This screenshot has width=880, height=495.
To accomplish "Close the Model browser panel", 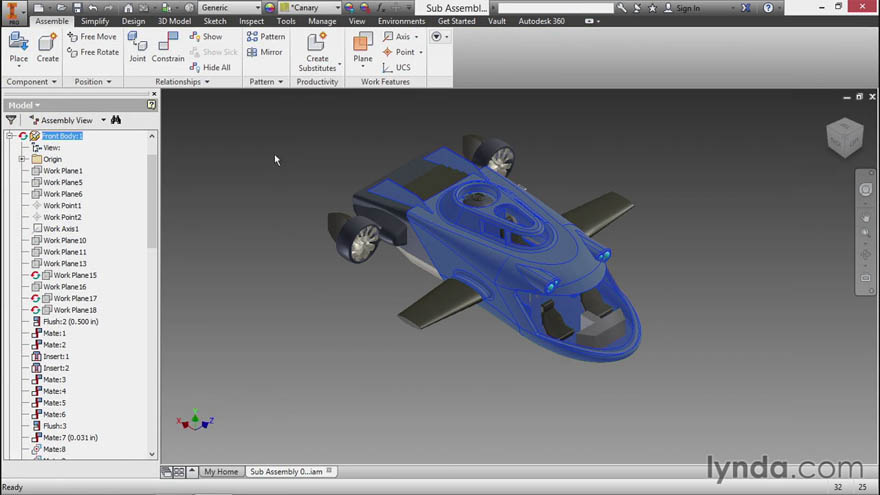I will 154,94.
